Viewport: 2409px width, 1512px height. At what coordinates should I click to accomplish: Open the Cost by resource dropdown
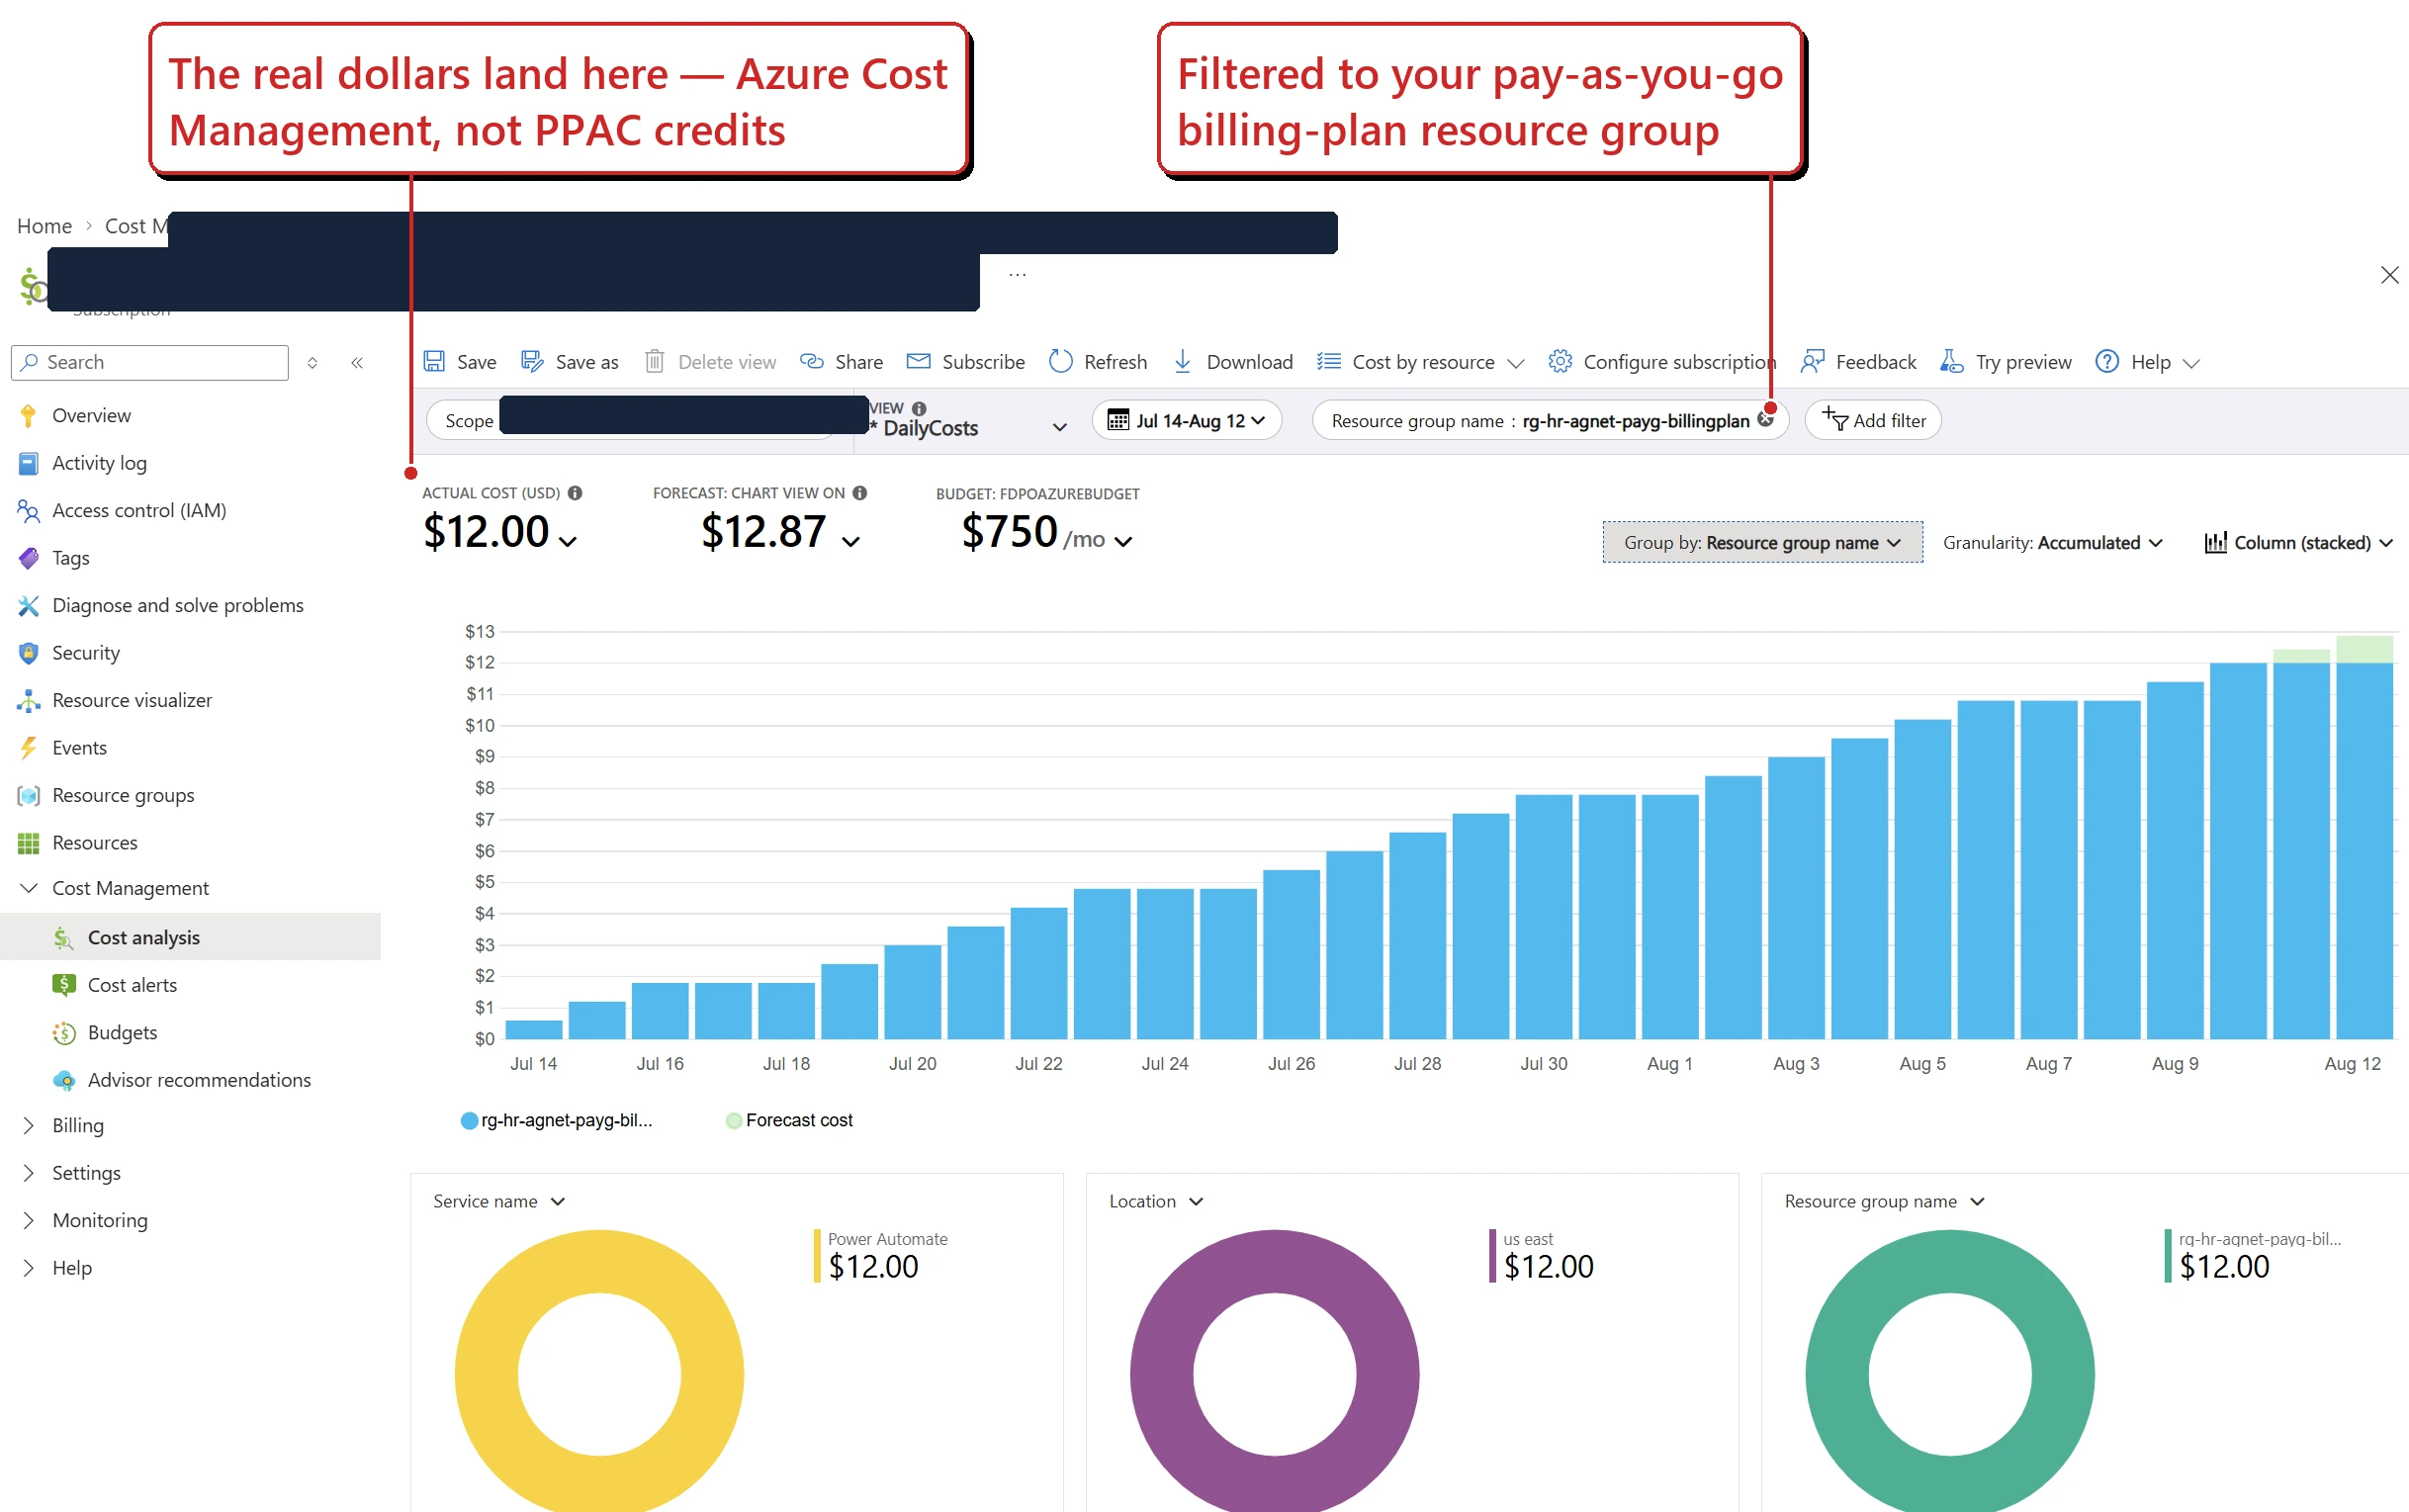[1421, 362]
